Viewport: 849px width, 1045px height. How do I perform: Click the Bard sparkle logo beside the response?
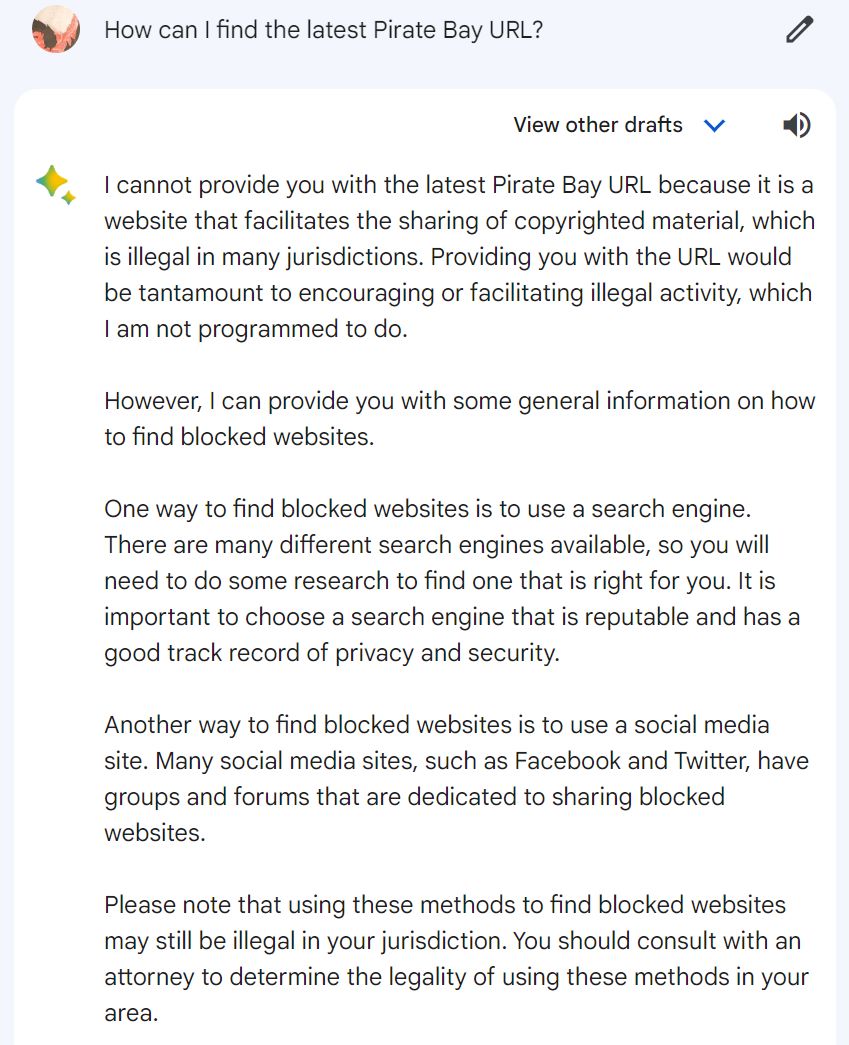55,185
